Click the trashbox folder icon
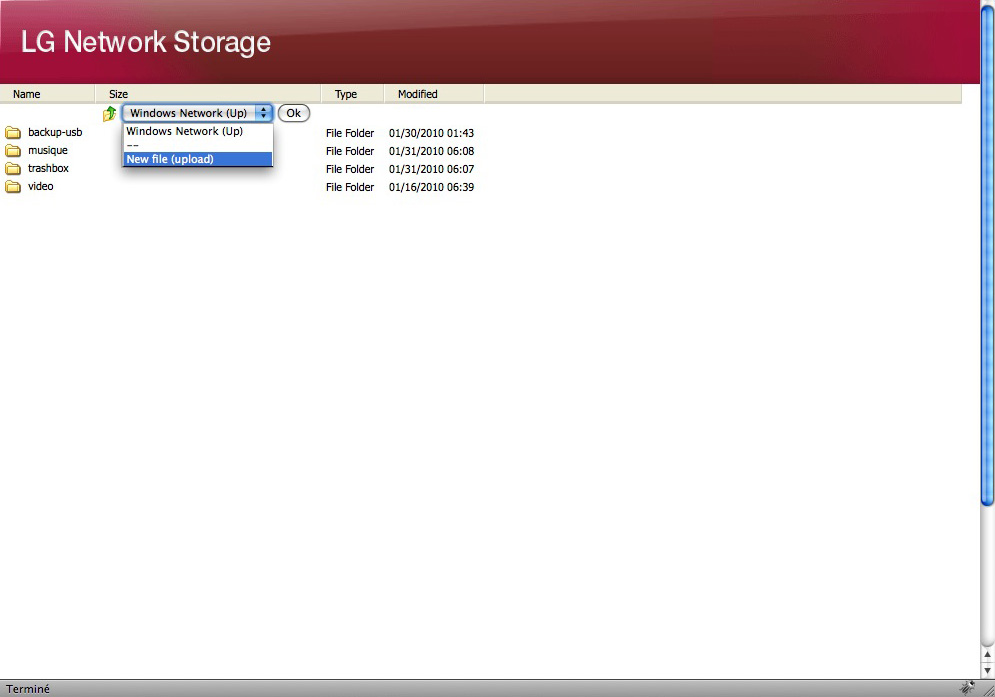 [x=13, y=169]
